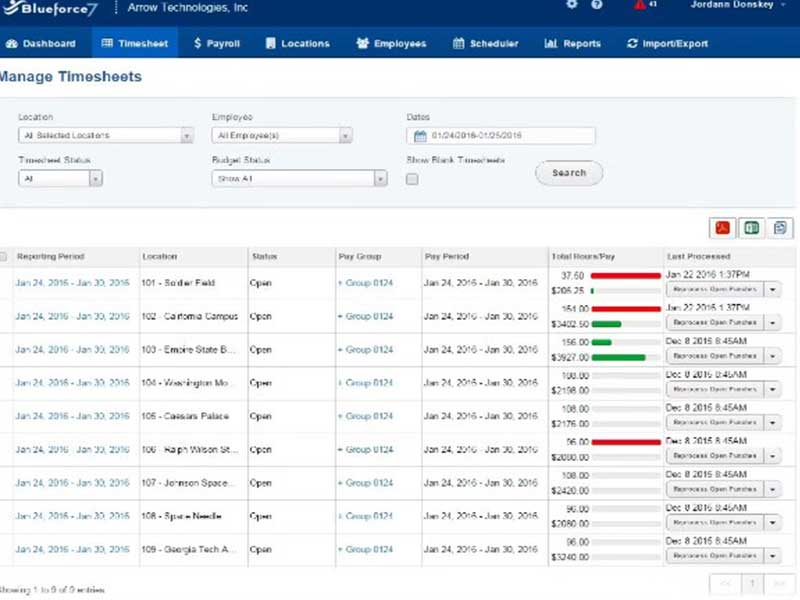Image resolution: width=800 pixels, height=600 pixels.
Task: Click the copy icon beside Excel export
Action: [780, 228]
